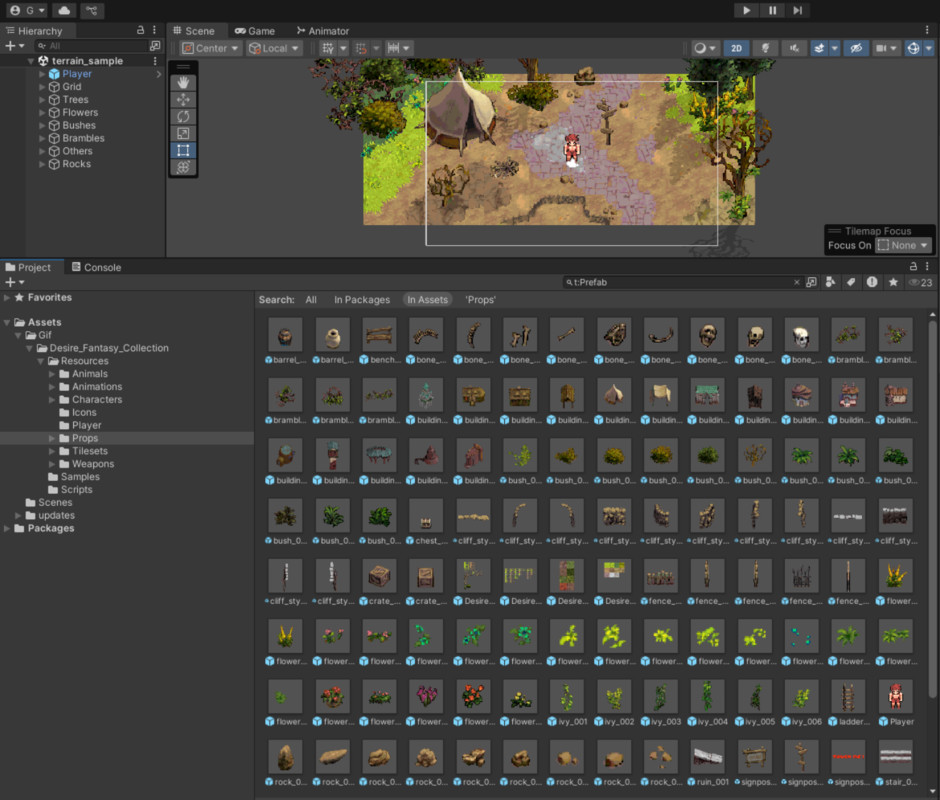Set search filter to All
The width and height of the screenshot is (940, 800).
point(311,300)
